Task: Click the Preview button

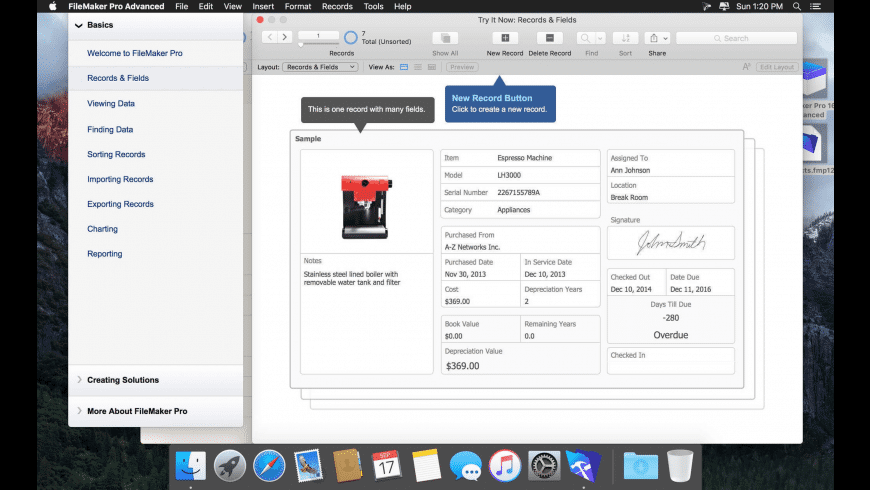Action: coord(462,67)
